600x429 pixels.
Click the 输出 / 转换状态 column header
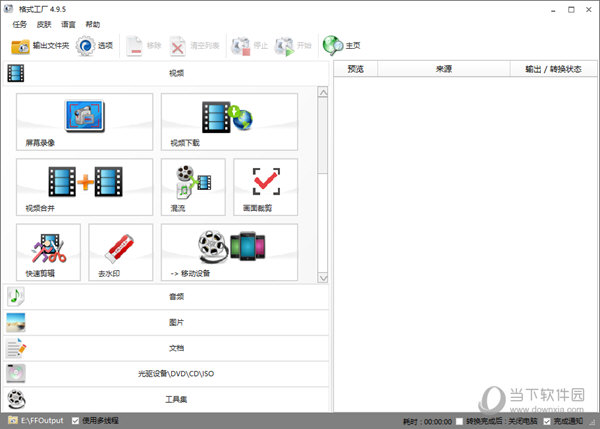pos(553,69)
